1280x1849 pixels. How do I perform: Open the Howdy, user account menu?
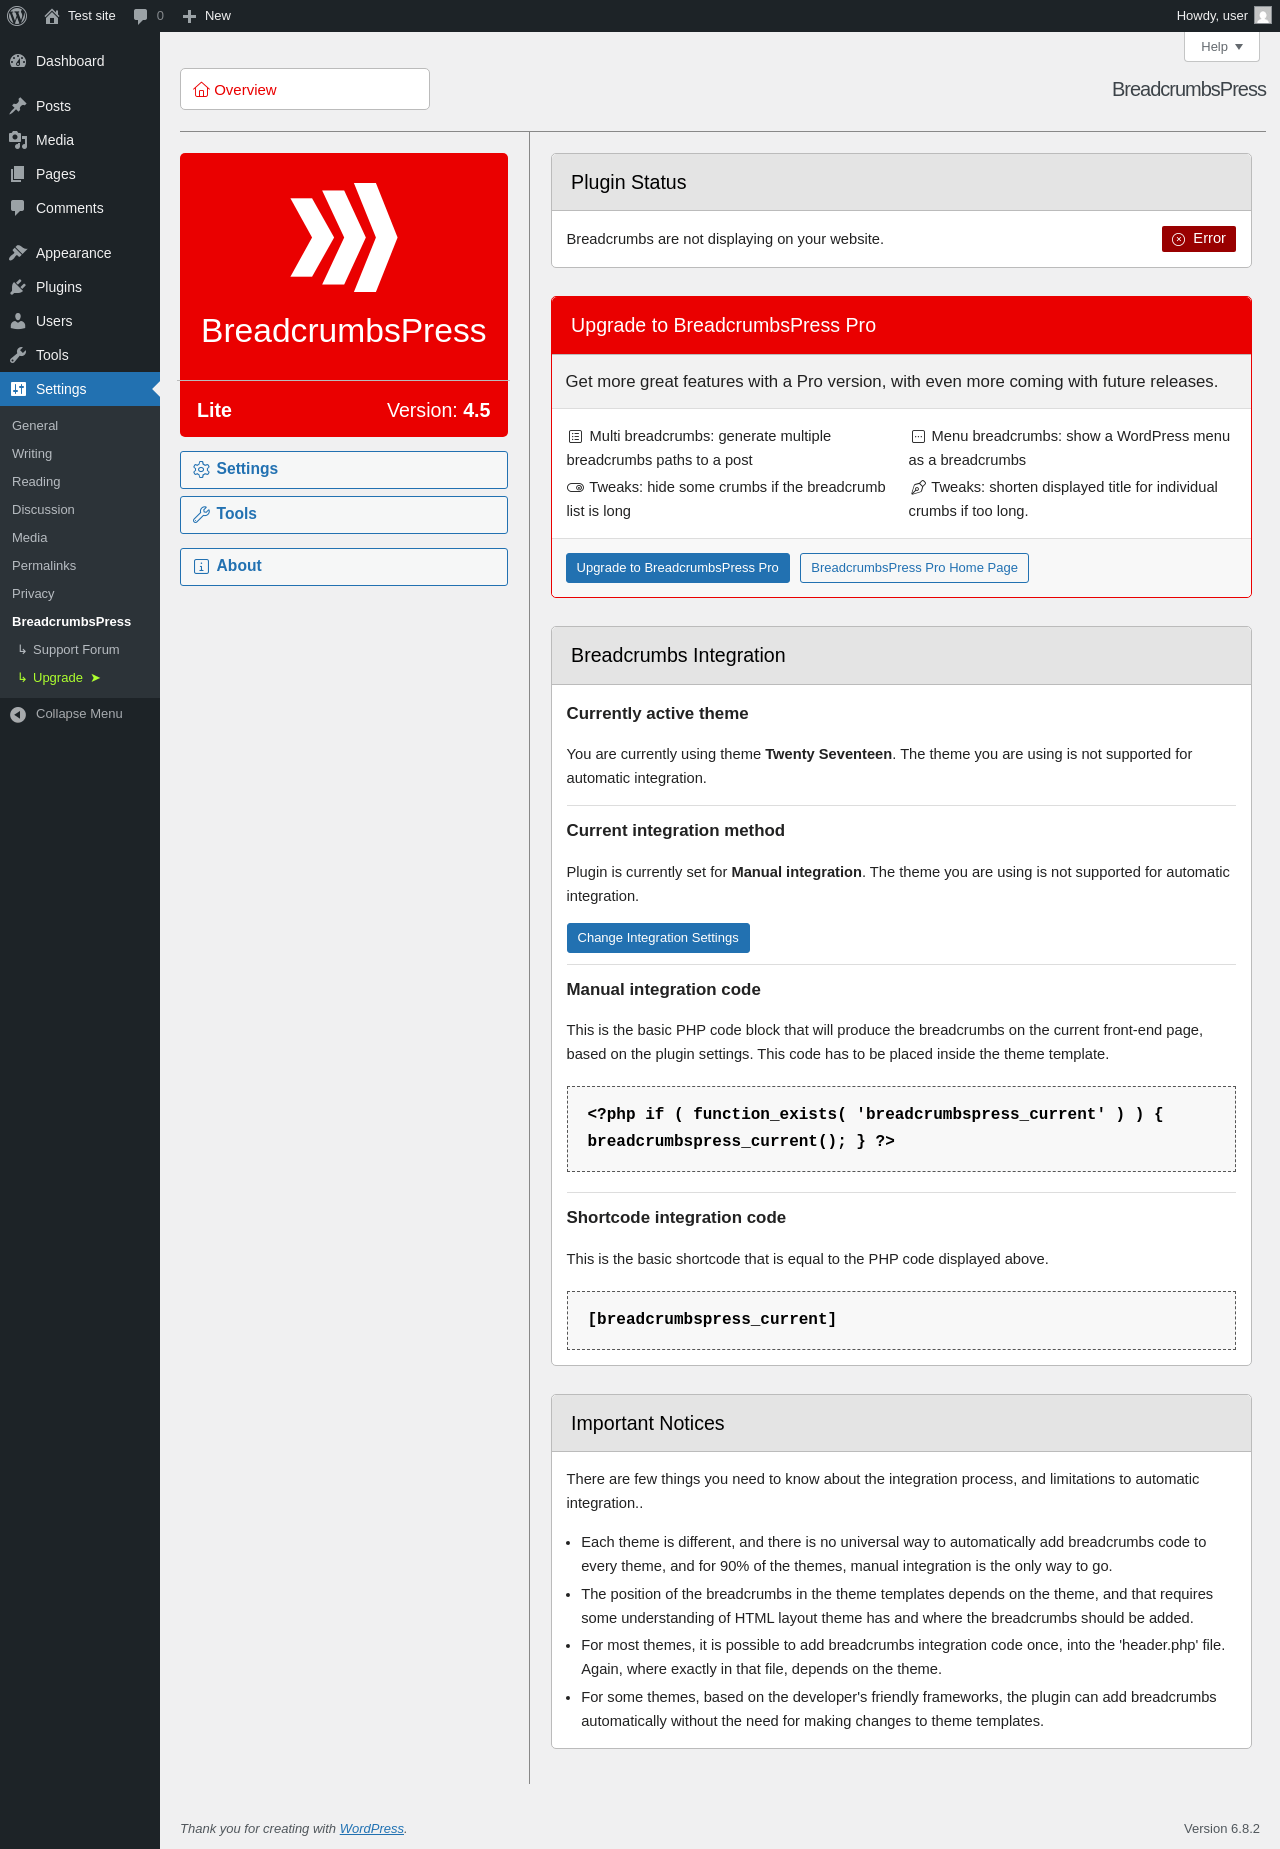click(x=1223, y=16)
